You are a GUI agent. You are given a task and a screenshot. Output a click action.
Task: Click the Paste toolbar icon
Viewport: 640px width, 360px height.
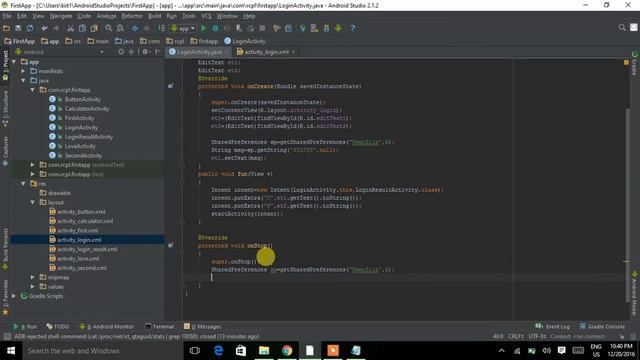pos(94,28)
